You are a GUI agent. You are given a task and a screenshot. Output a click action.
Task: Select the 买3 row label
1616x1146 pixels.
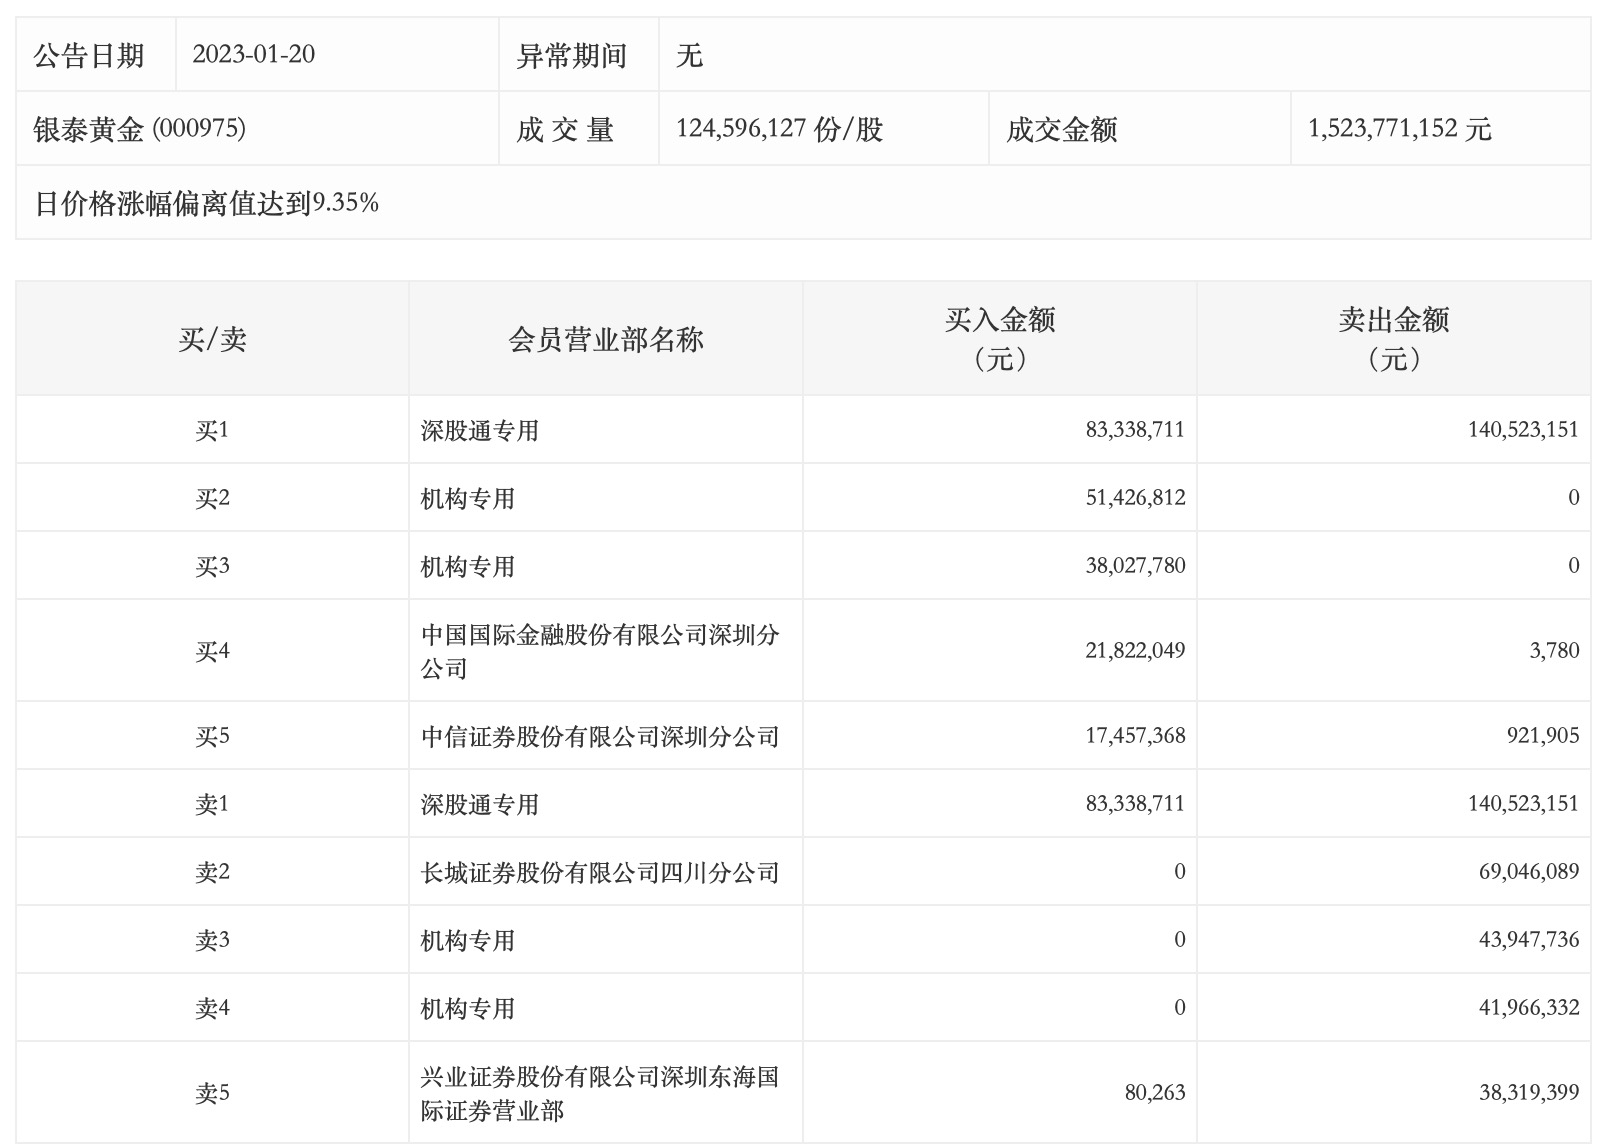tap(212, 567)
